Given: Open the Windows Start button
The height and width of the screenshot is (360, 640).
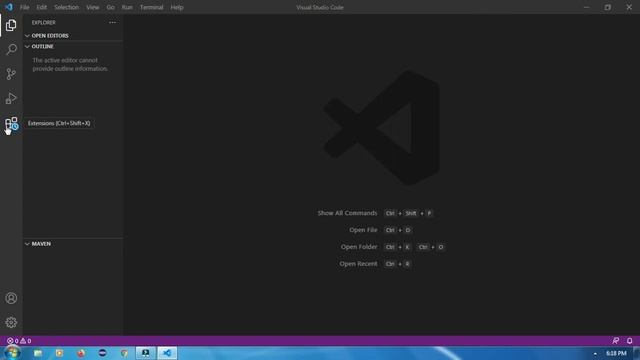Looking at the screenshot, I should [12, 353].
